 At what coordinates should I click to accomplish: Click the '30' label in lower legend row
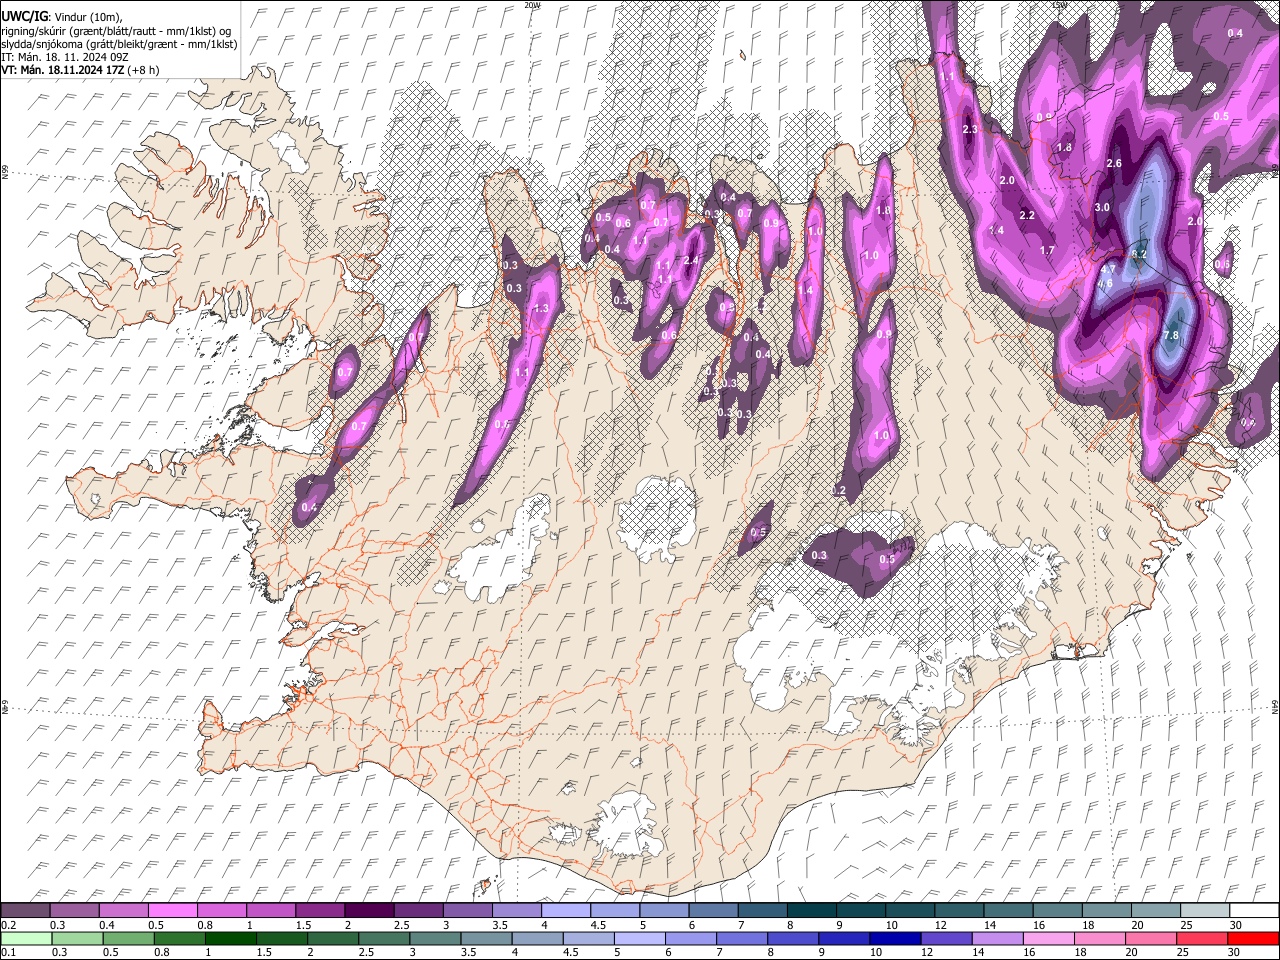click(x=1236, y=953)
